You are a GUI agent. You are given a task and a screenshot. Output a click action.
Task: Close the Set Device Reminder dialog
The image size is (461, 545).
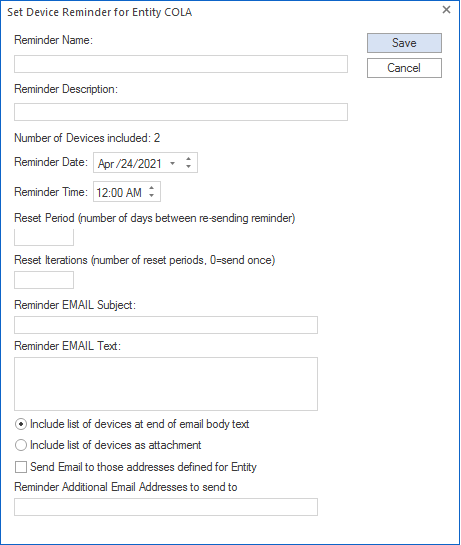point(446,10)
